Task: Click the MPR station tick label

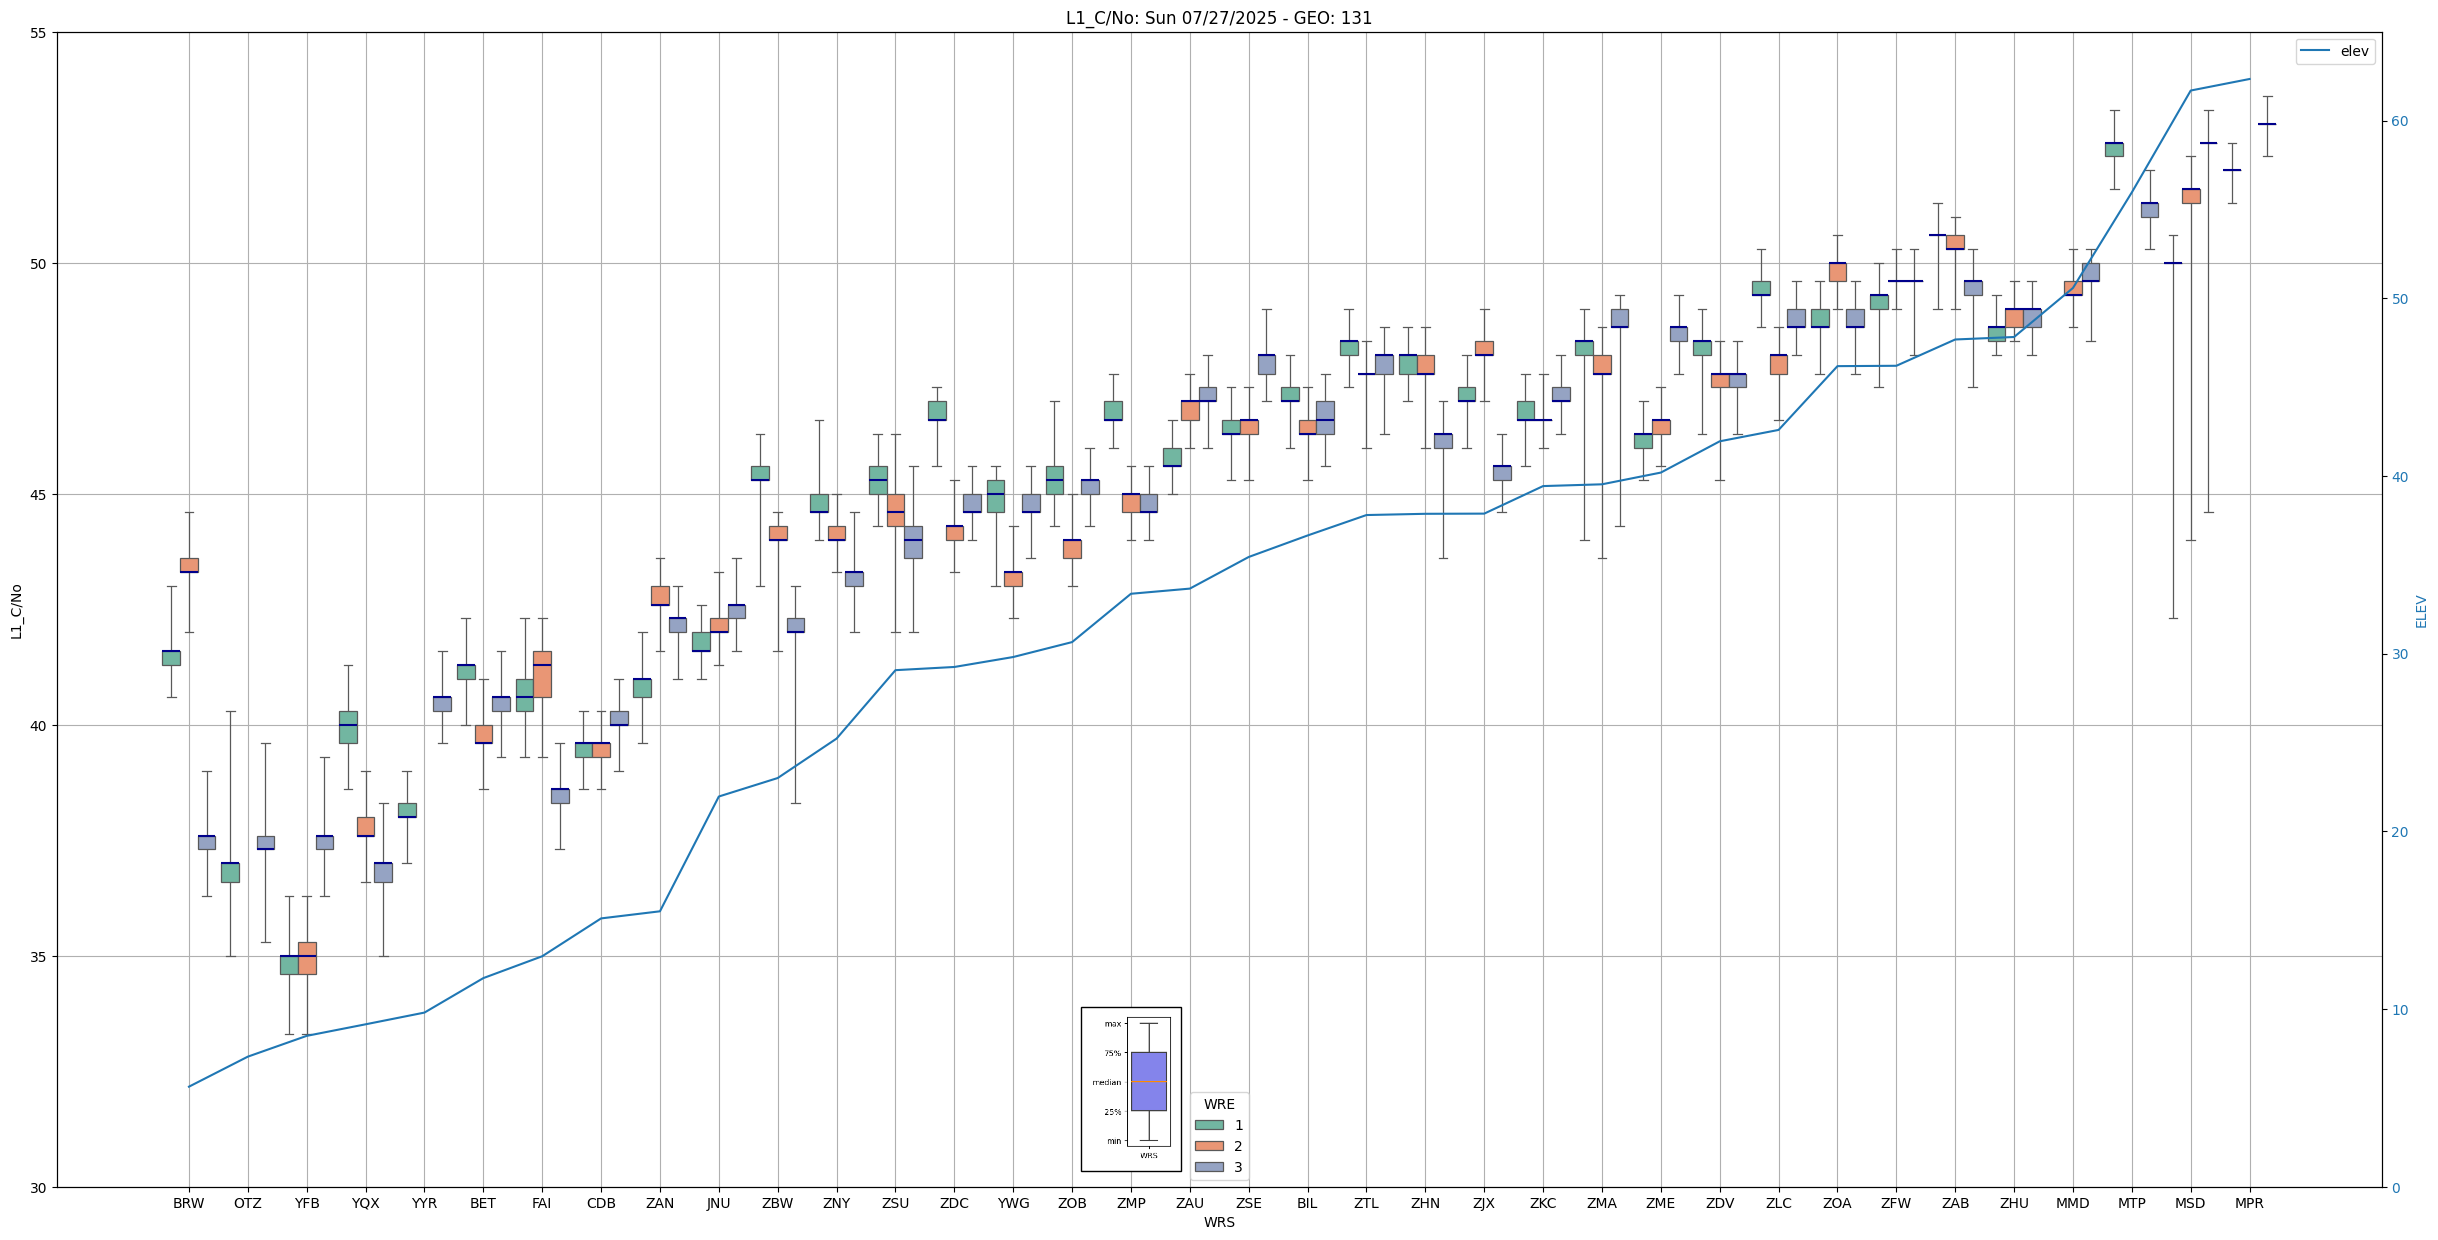Action: [2249, 1203]
